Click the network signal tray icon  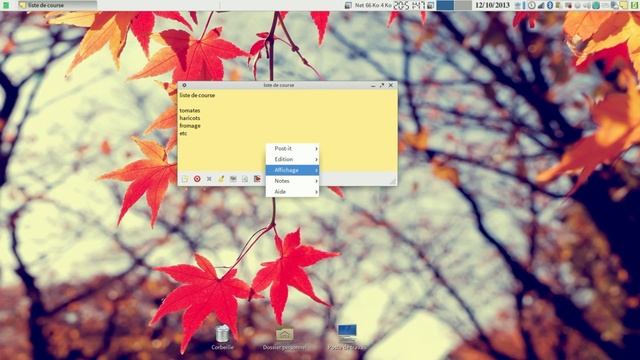tap(541, 5)
